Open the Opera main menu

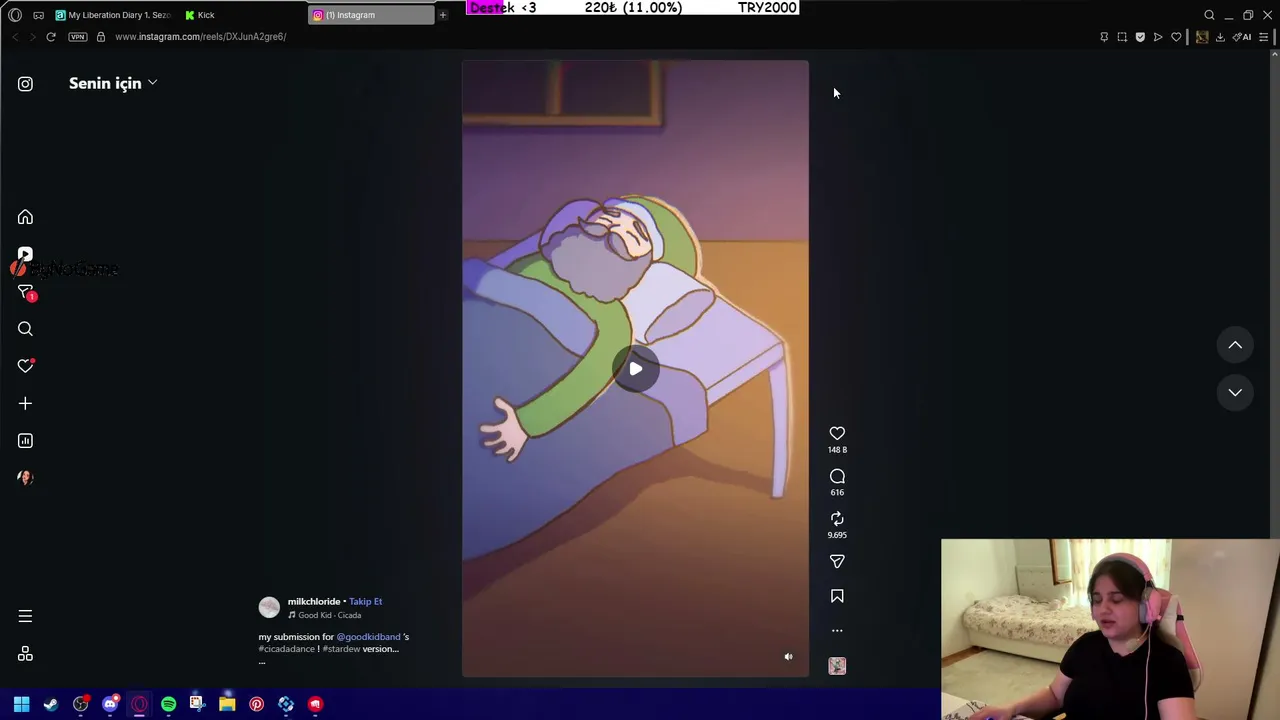(x=15, y=15)
